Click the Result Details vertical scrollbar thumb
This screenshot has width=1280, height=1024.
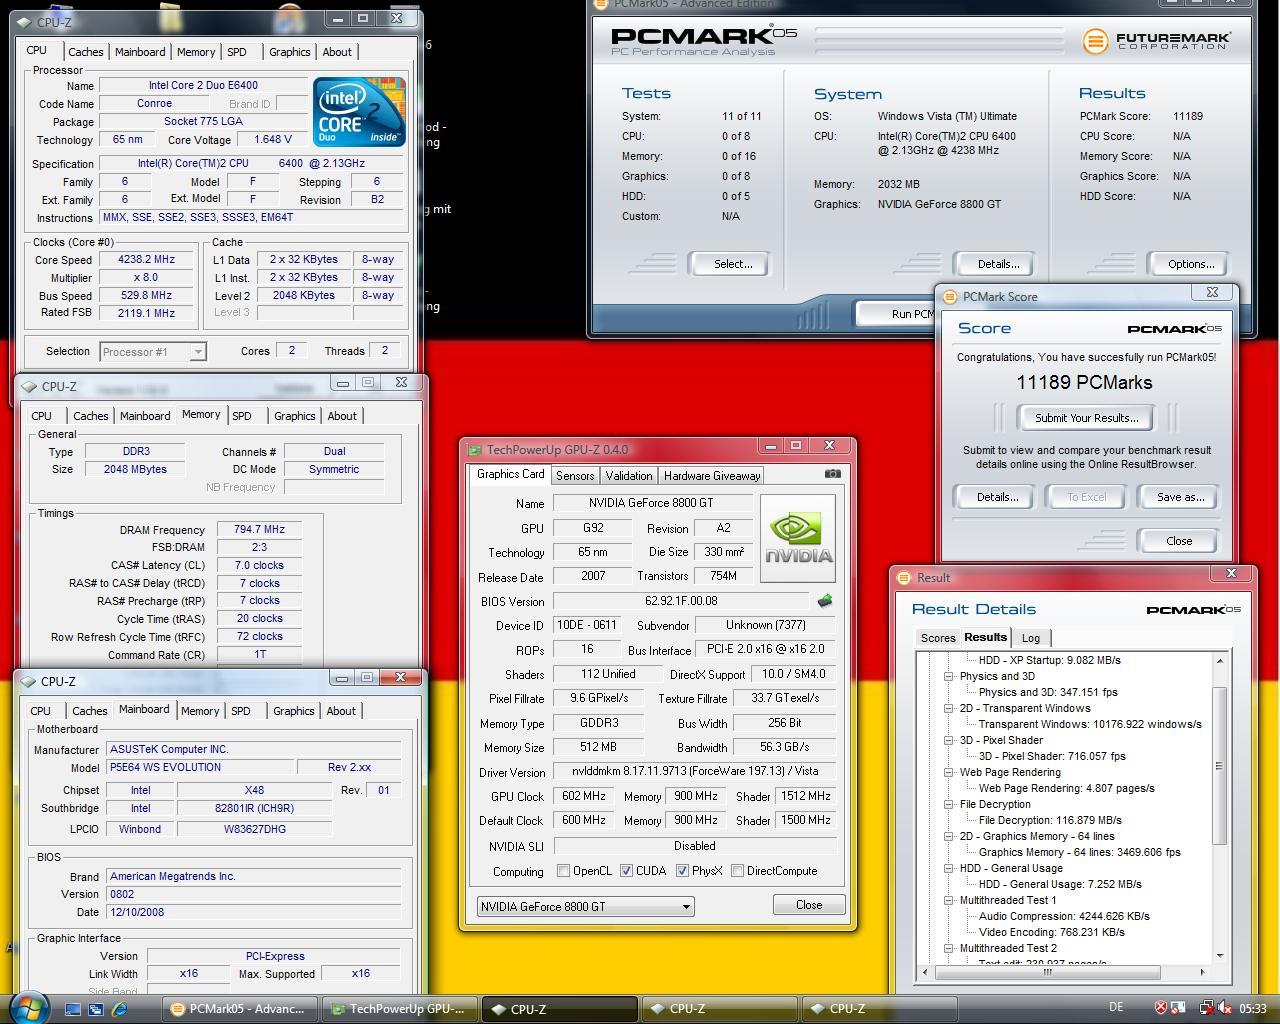pos(1220,765)
